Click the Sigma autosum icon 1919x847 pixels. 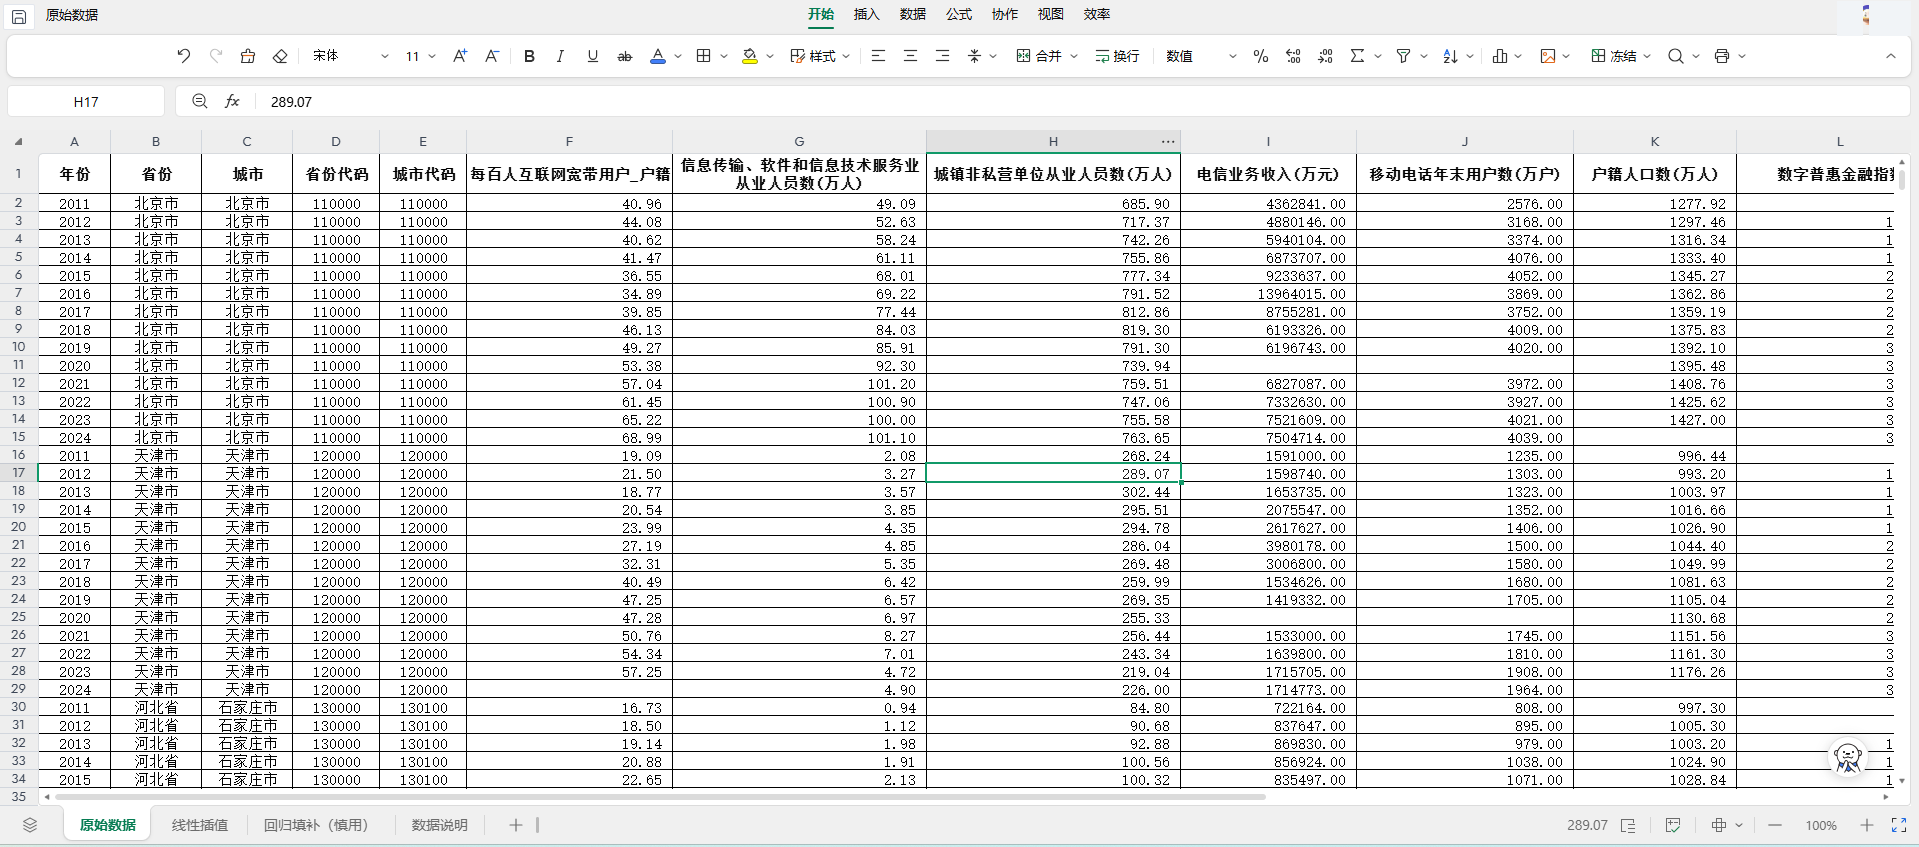[1357, 56]
